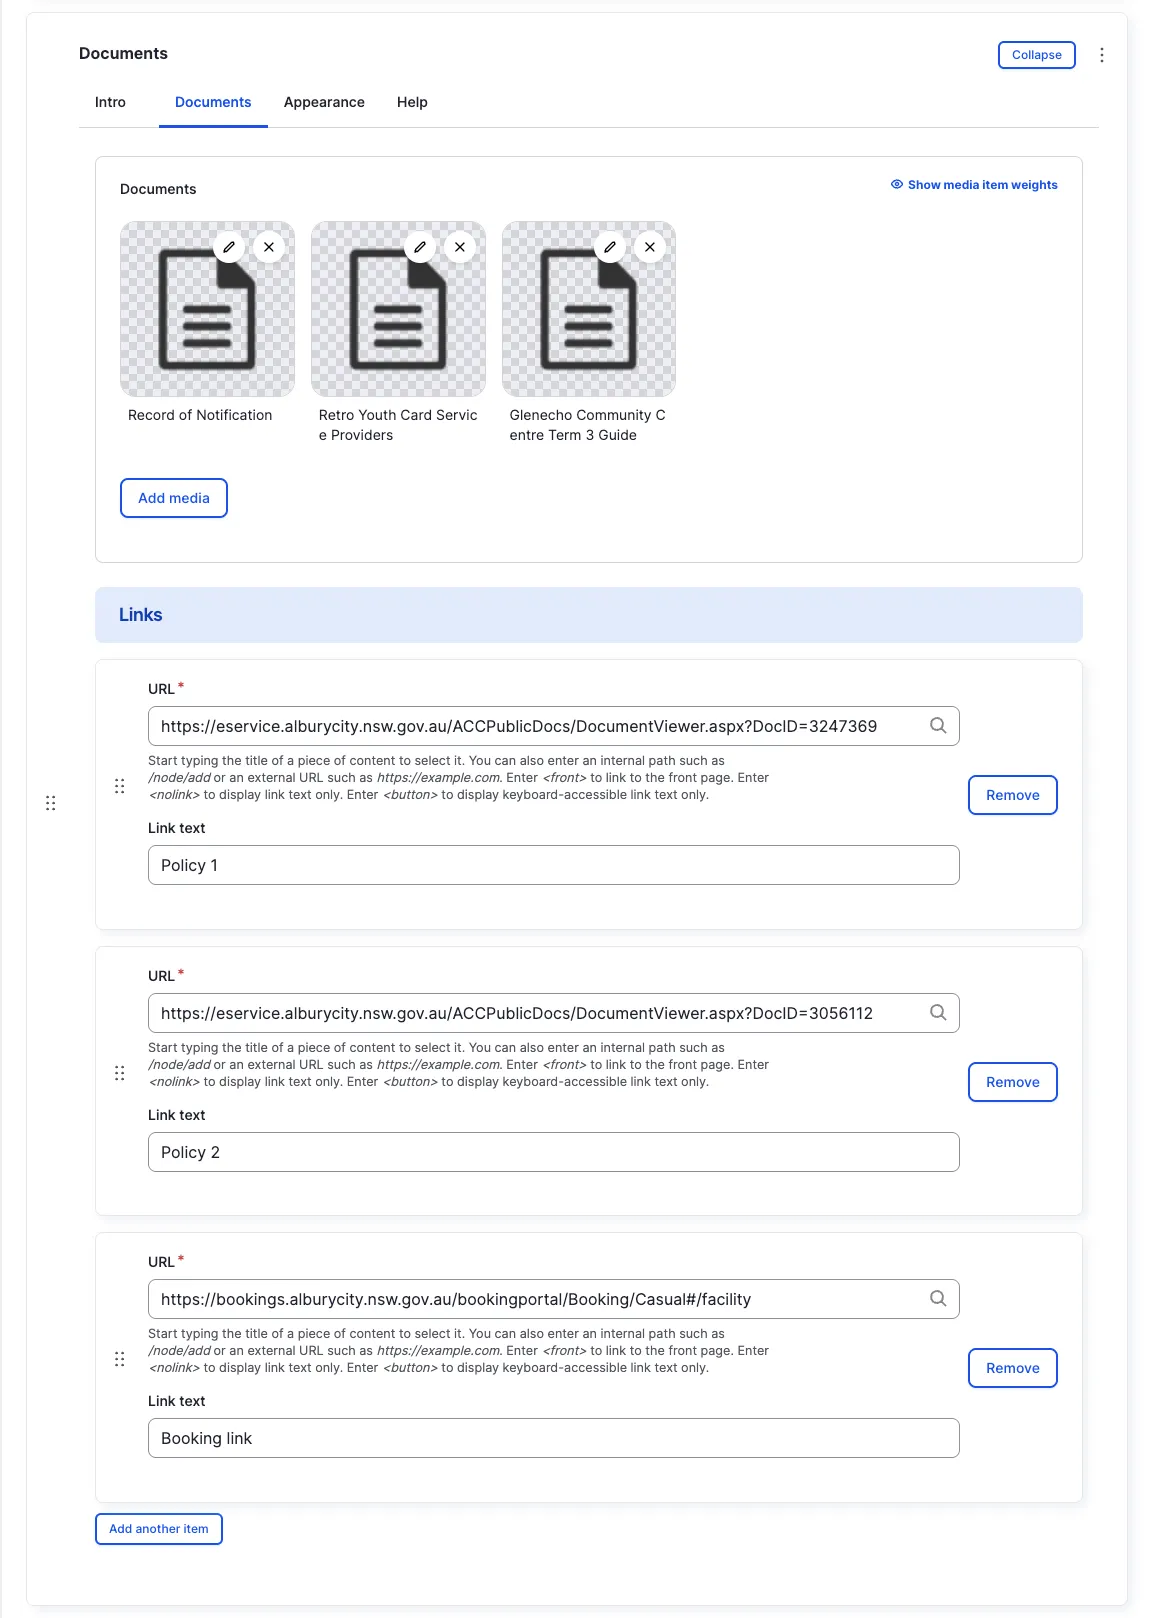Click the search icon in the DocID=3056112 URL field
The height and width of the screenshot is (1618, 1151).
[938, 1013]
